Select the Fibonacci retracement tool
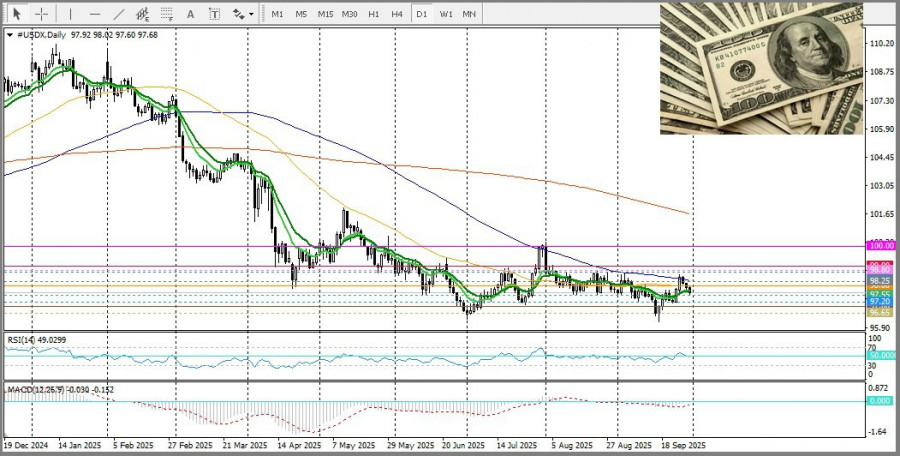This screenshot has height=456, width=900. 166,14
